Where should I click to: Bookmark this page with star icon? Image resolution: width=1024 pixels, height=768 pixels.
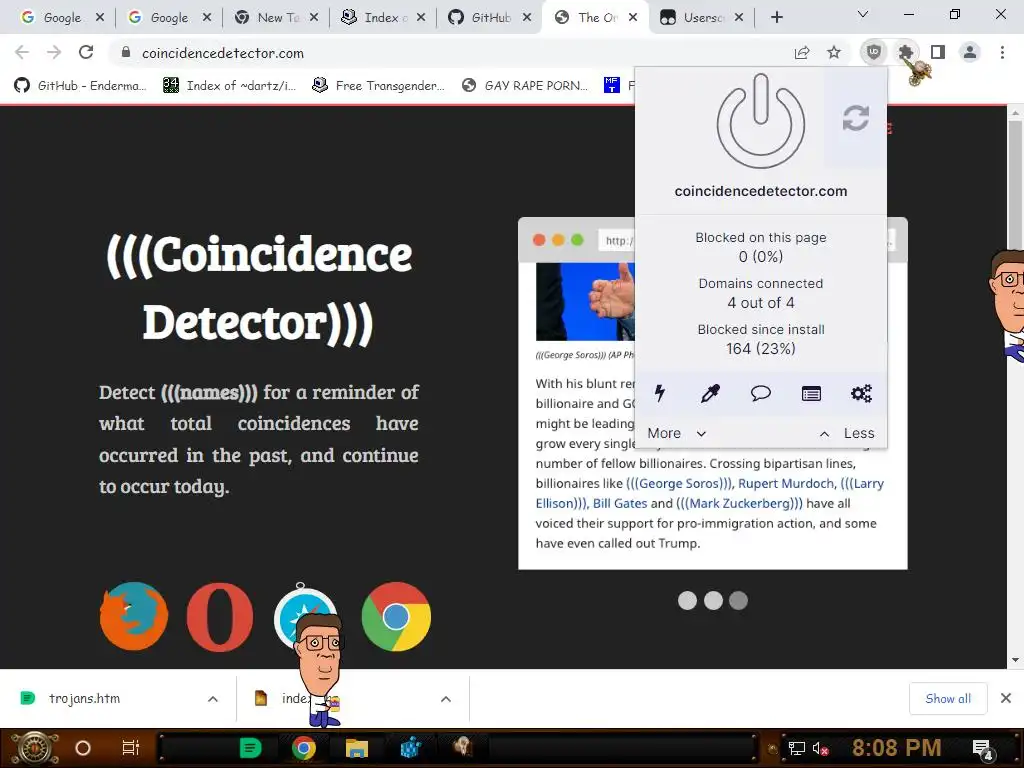pos(834,52)
